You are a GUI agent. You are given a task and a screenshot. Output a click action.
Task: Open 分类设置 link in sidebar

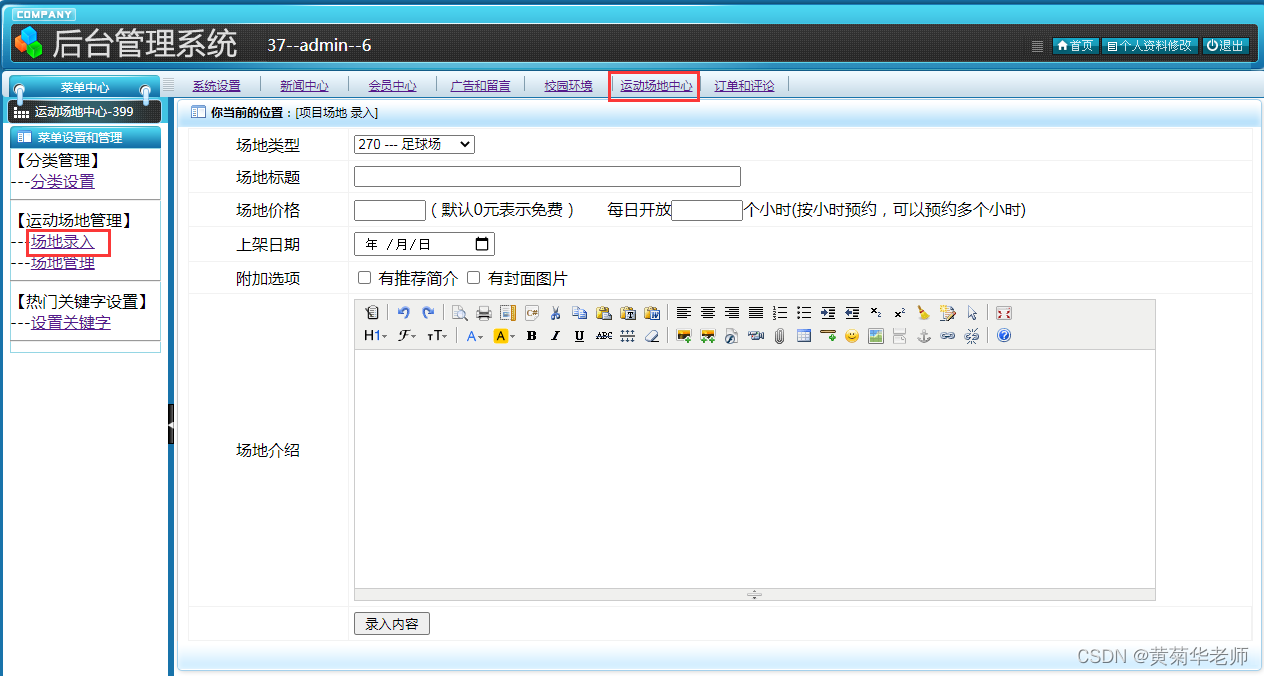pos(62,182)
